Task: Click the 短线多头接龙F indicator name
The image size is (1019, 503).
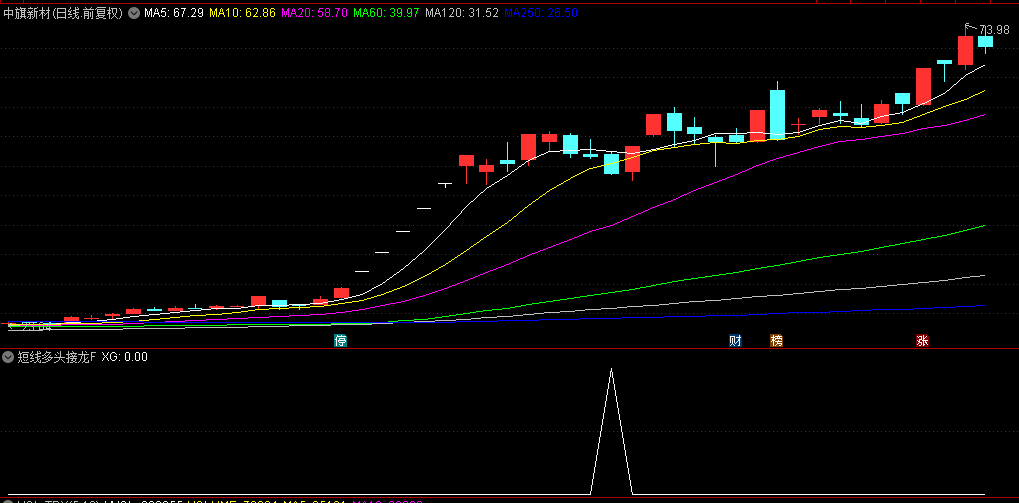Action: [57, 357]
